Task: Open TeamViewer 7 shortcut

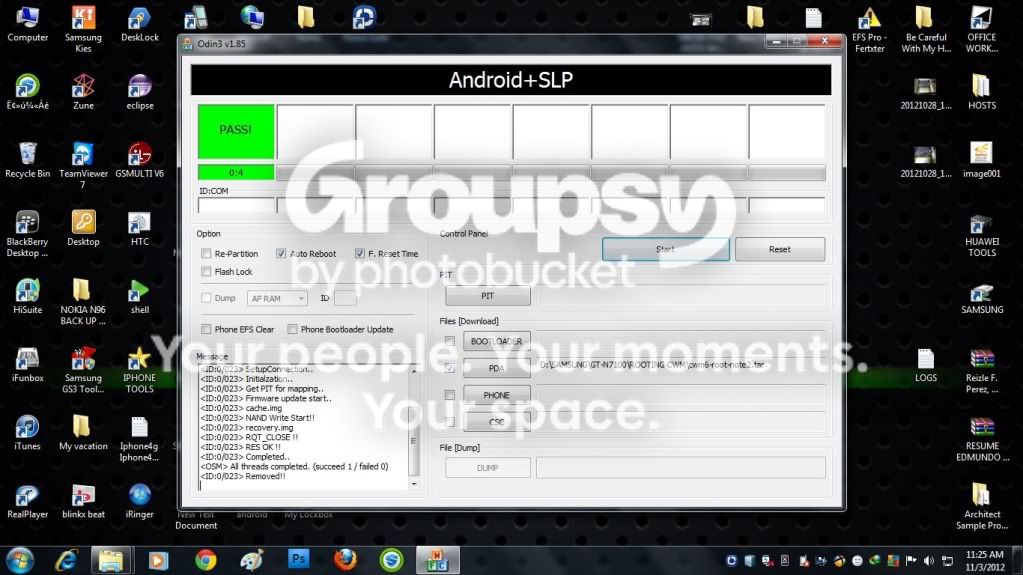Action: tap(83, 165)
